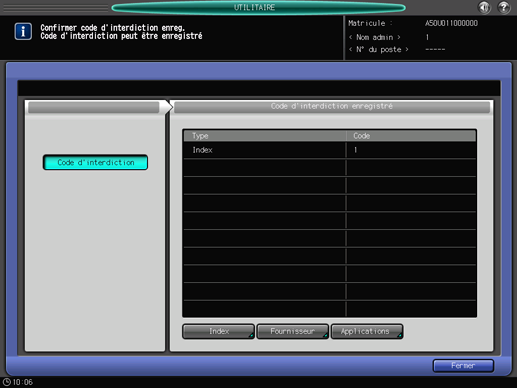
Task: Open help with the question mark icon
Action: click(504, 7)
